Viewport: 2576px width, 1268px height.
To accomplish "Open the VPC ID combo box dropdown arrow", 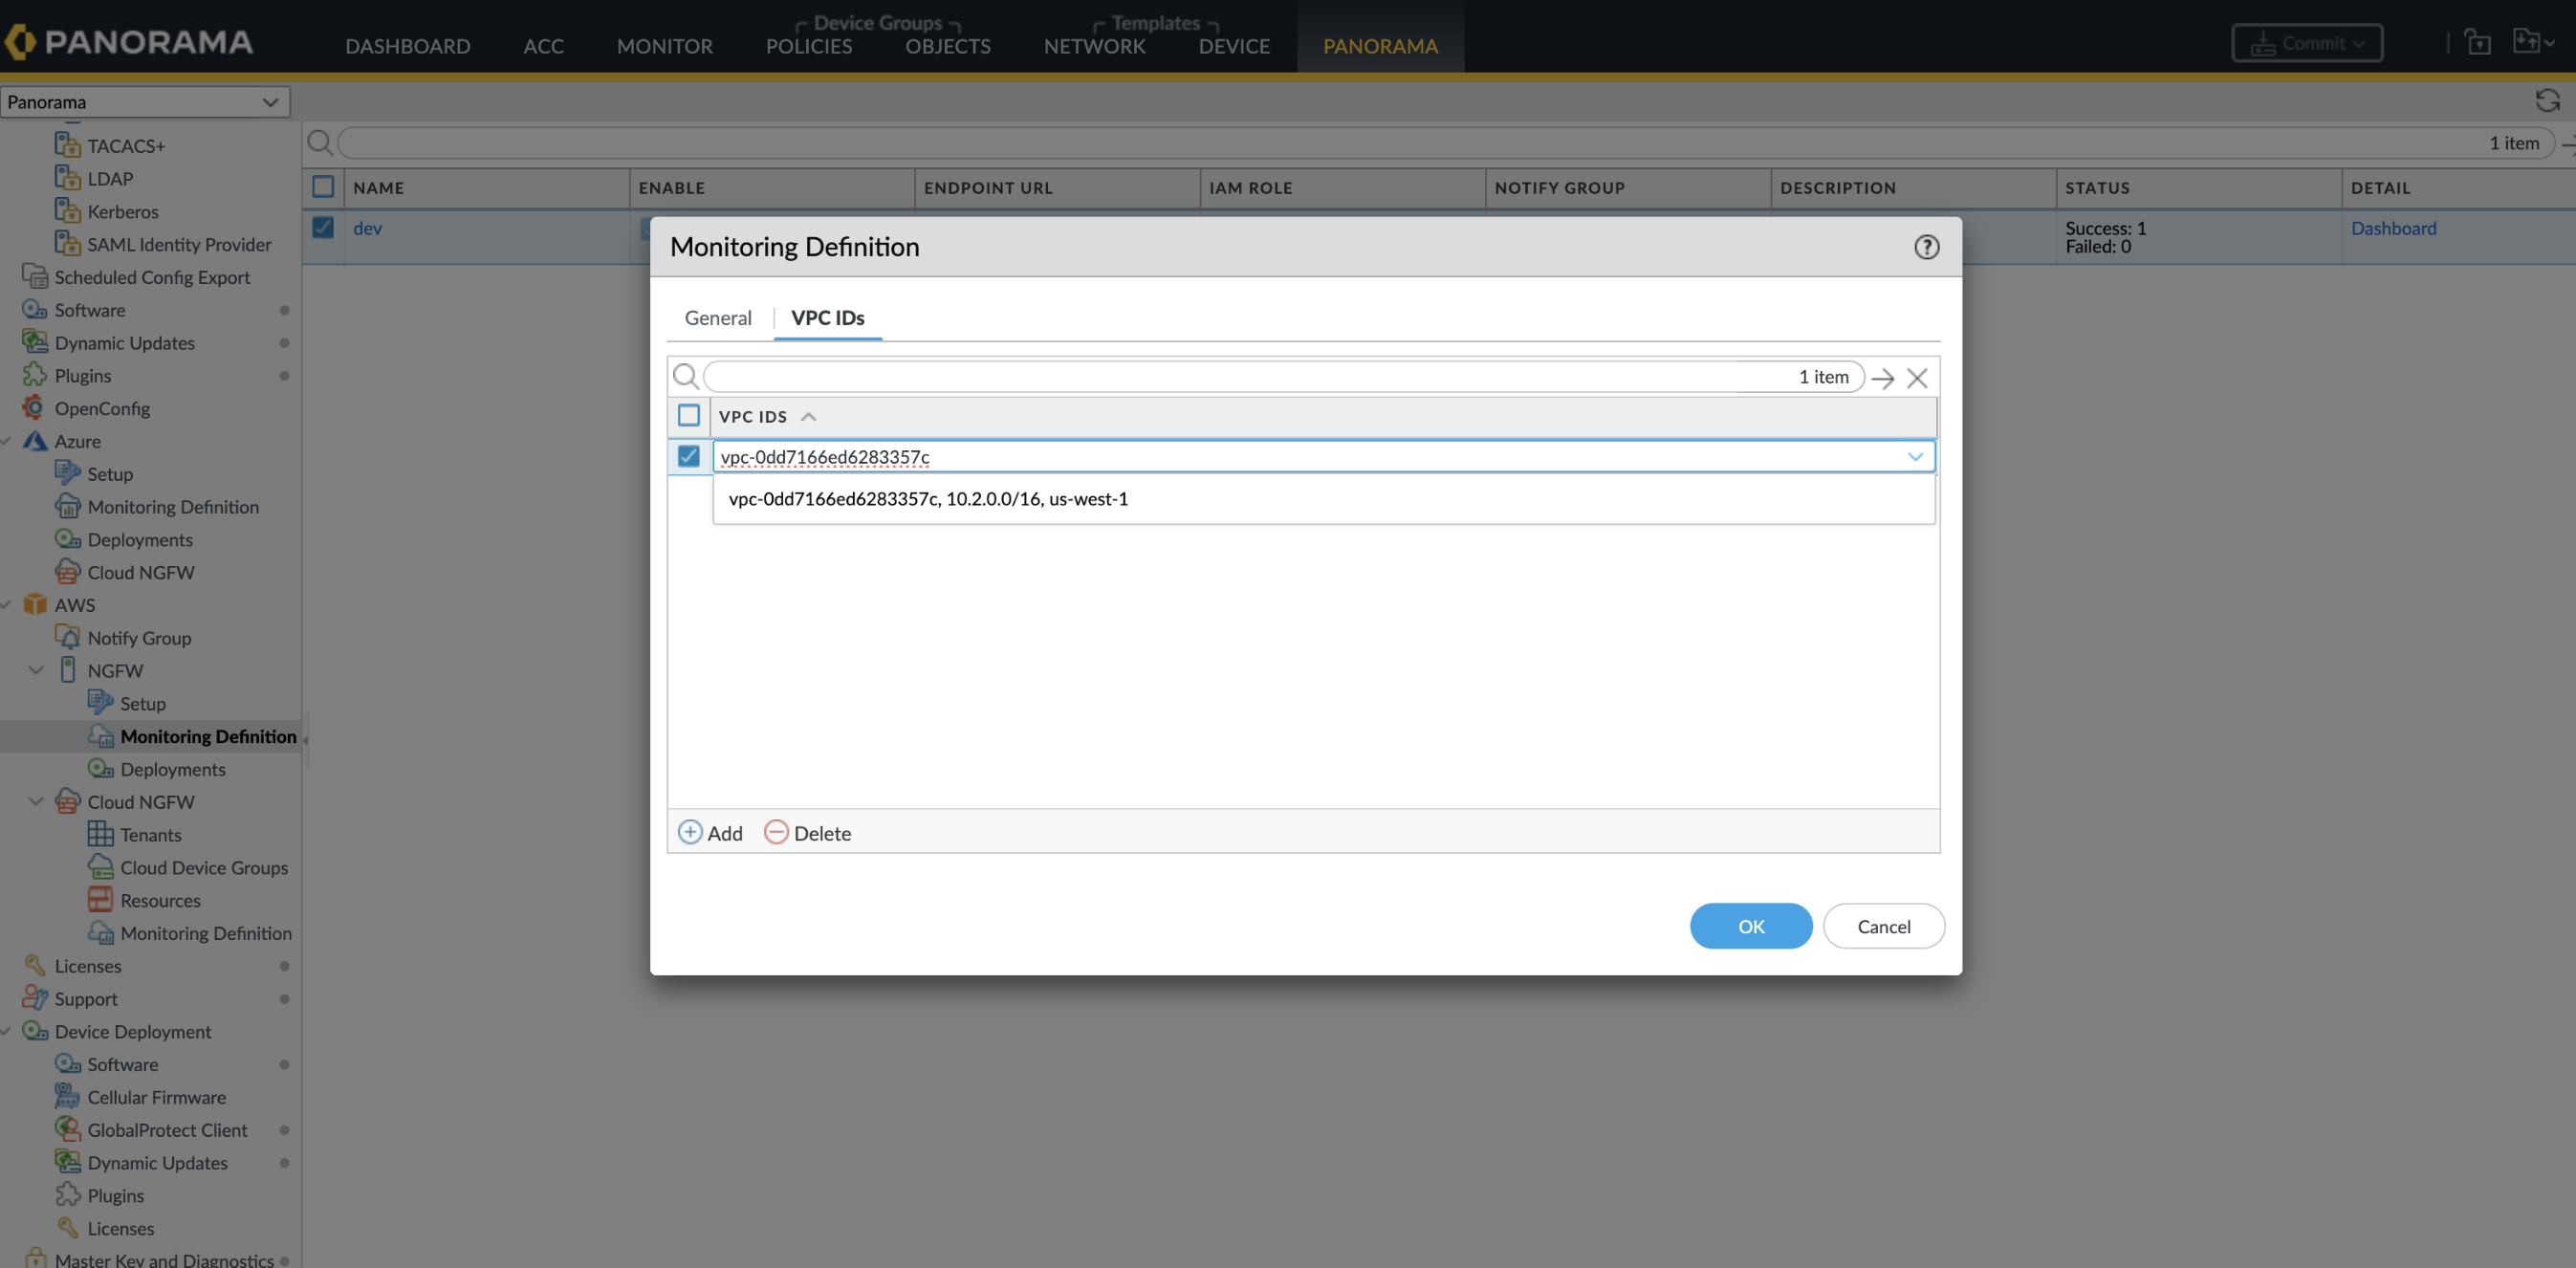I will (x=1914, y=456).
